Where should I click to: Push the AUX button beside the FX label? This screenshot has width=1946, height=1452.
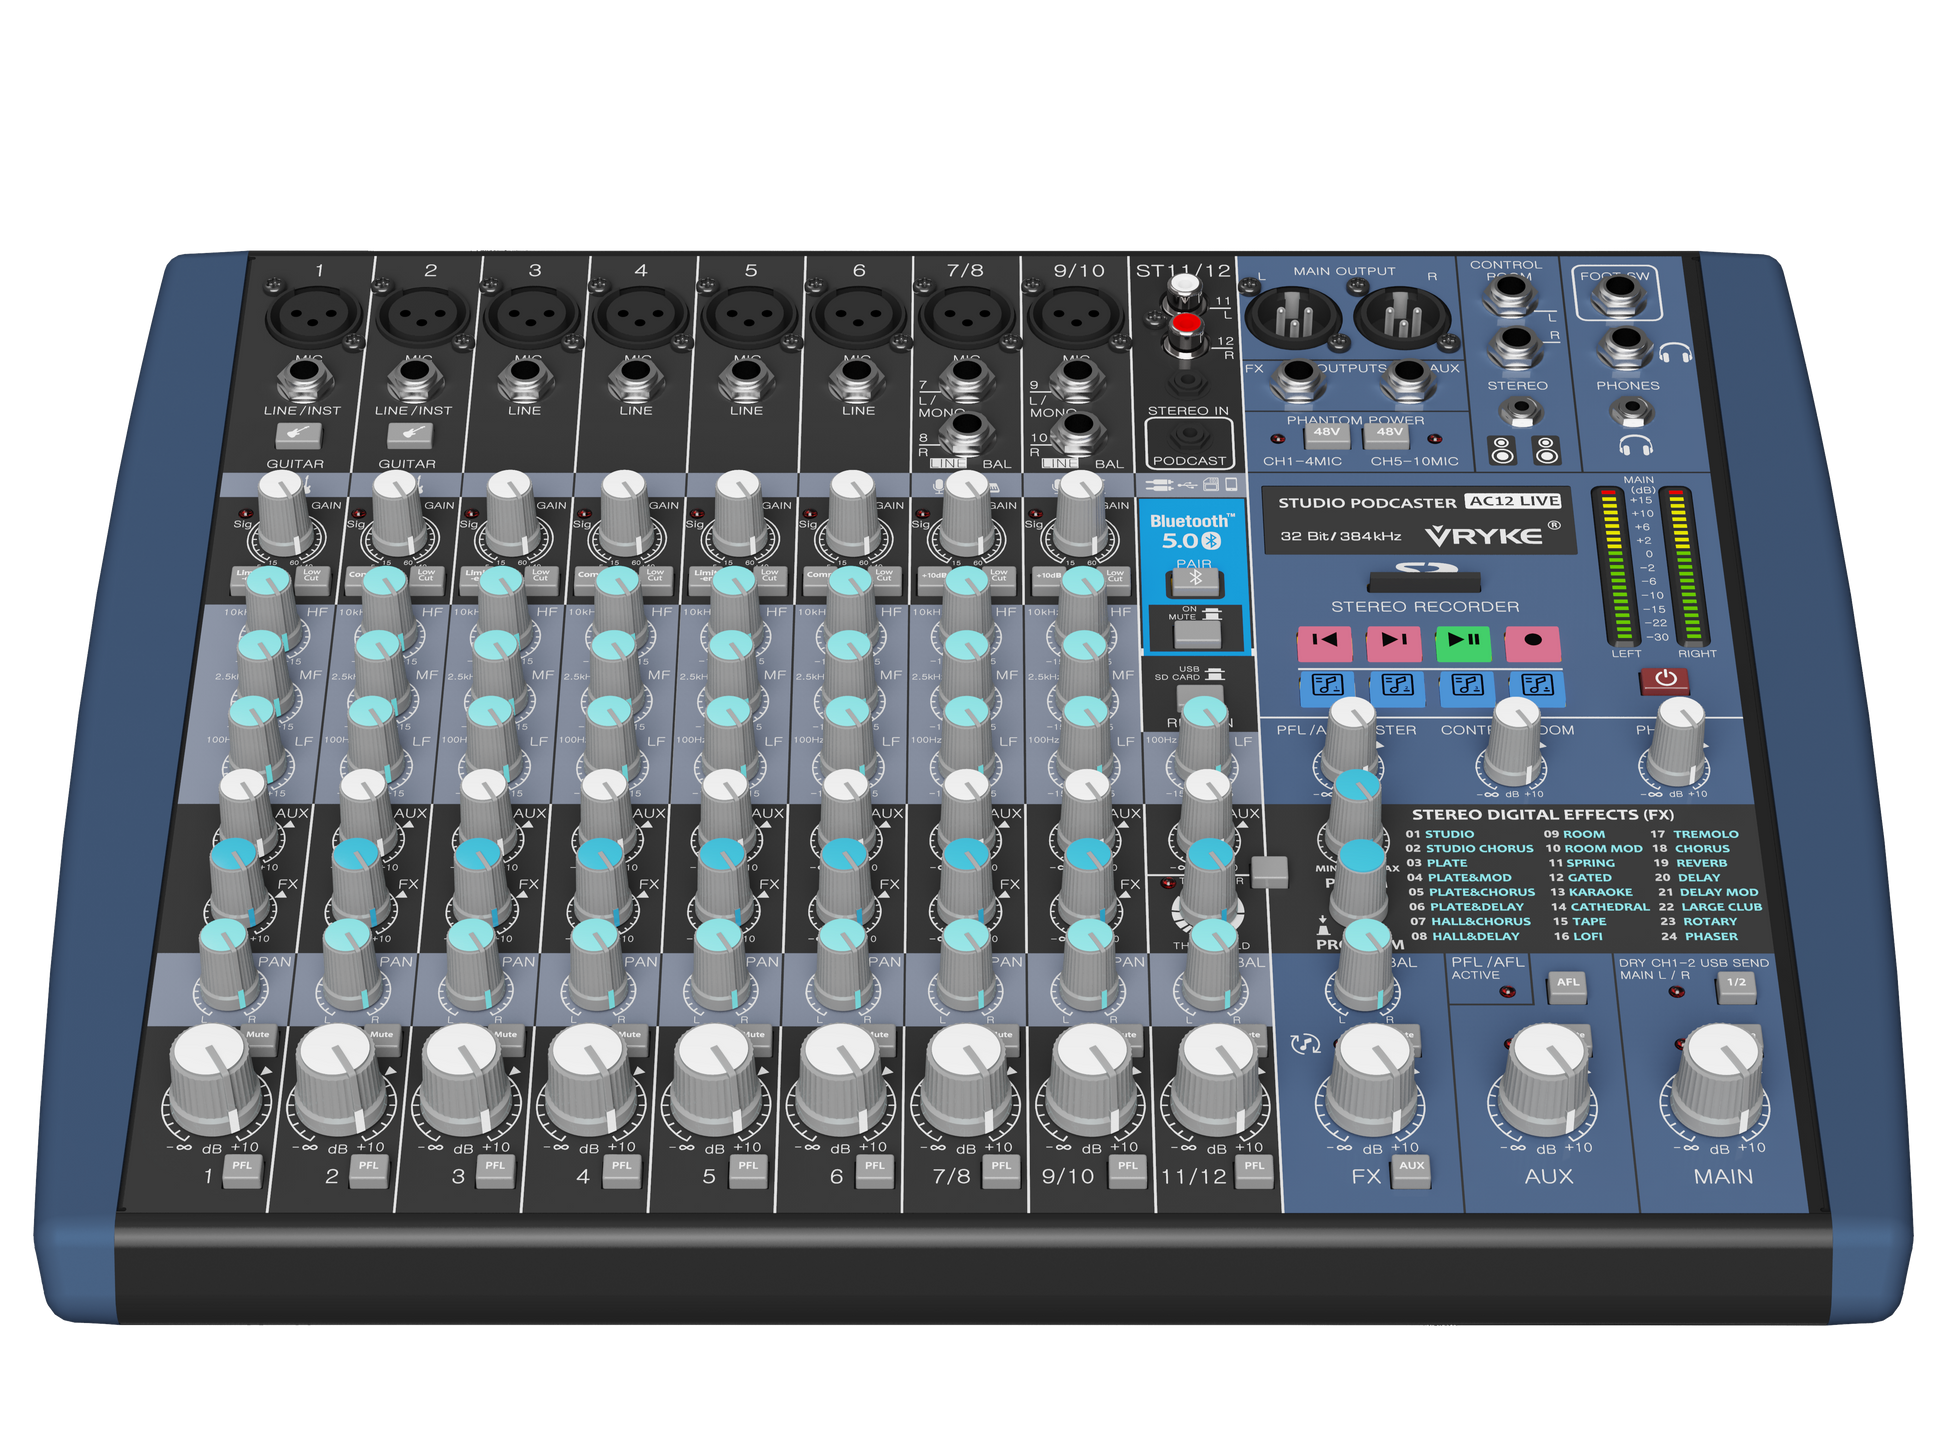coord(1411,1171)
